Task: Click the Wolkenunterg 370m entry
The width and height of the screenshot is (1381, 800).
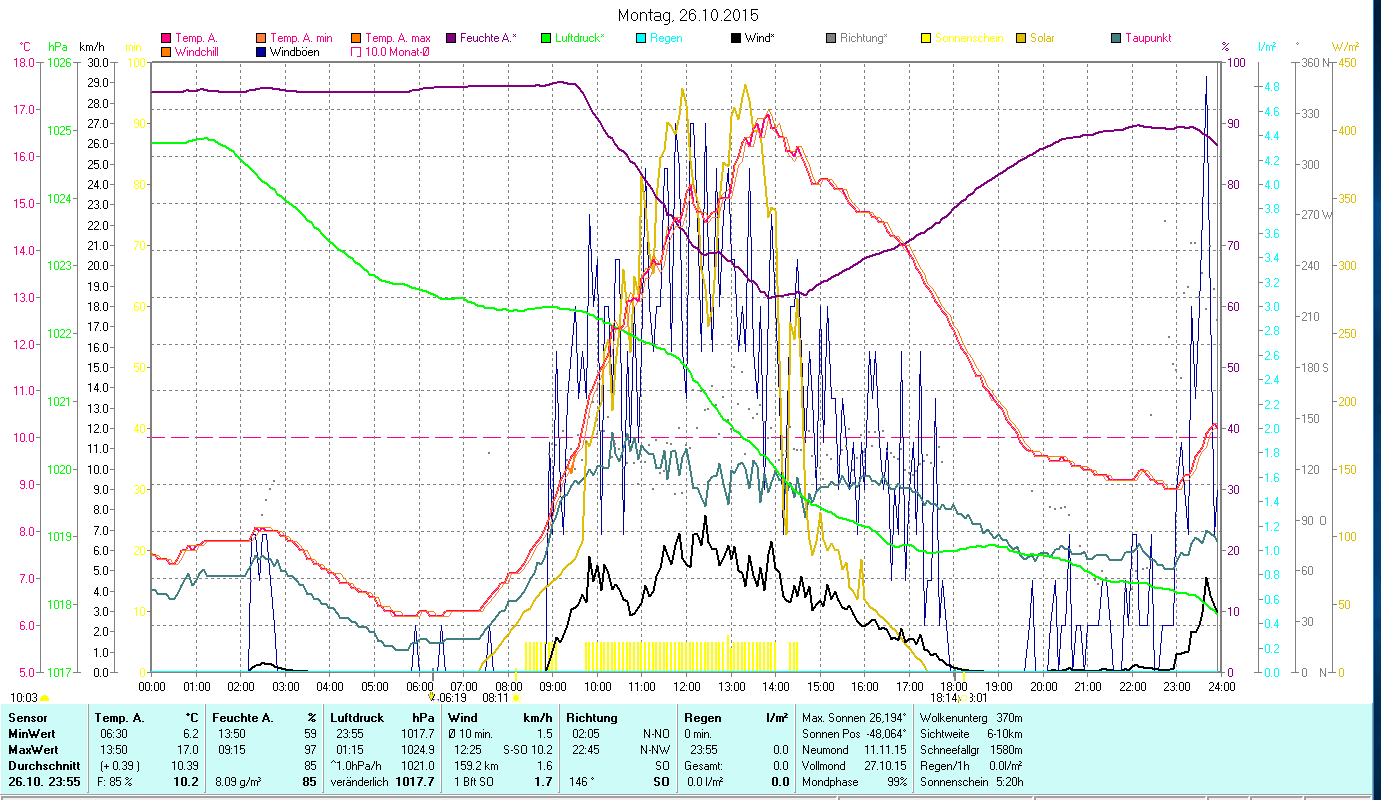Action: click(970, 718)
